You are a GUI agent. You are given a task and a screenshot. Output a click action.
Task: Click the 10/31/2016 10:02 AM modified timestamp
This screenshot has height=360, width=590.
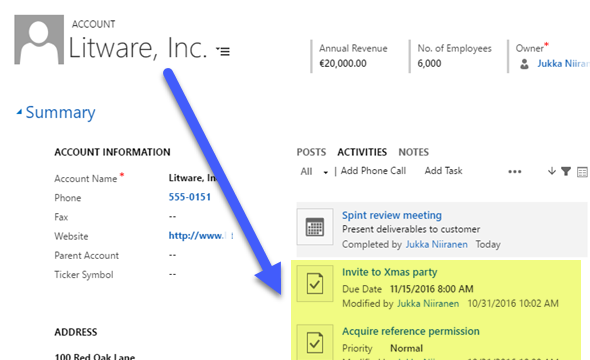point(513,304)
